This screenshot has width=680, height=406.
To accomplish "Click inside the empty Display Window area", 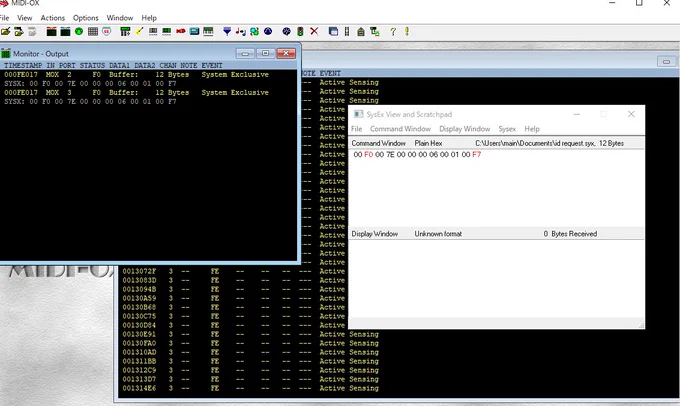I will [496, 278].
